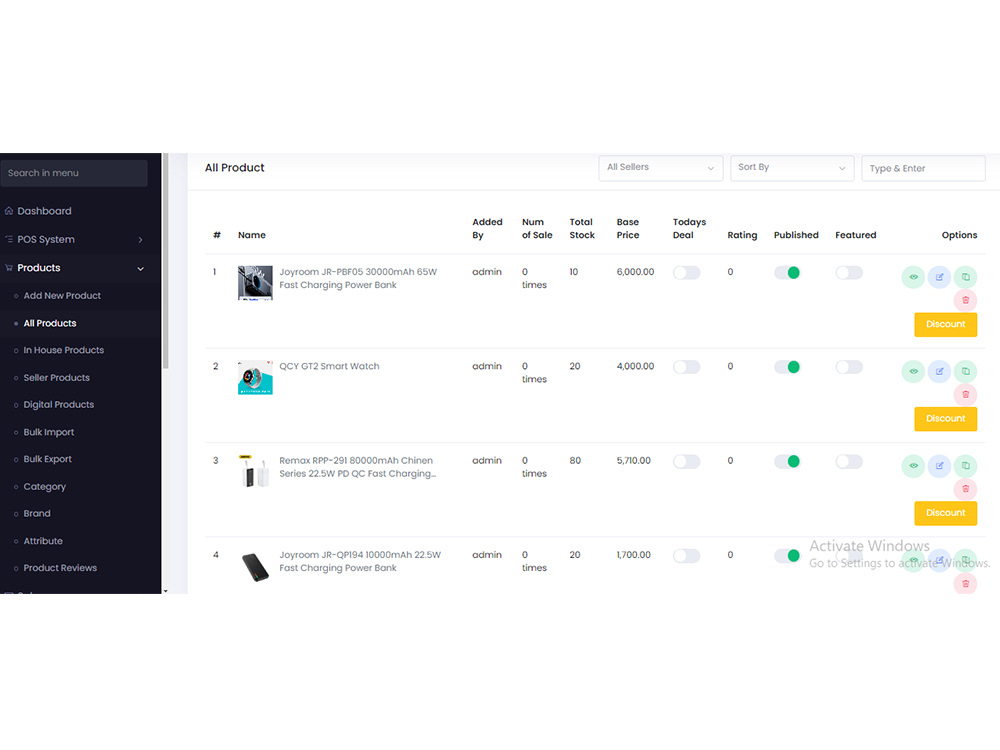Open the Sort By dropdown
The image size is (1000, 750).
pos(792,168)
